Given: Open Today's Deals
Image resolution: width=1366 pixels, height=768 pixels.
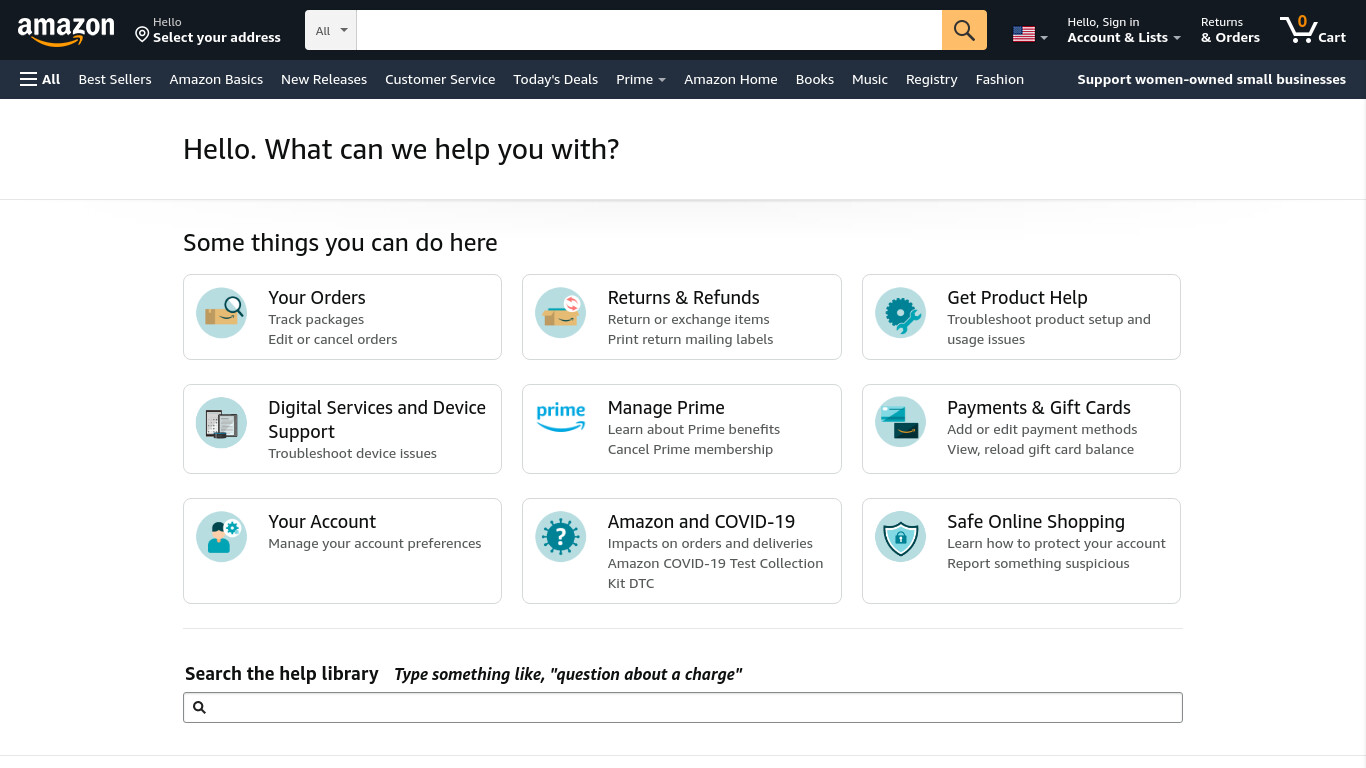Looking at the screenshot, I should (x=555, y=79).
